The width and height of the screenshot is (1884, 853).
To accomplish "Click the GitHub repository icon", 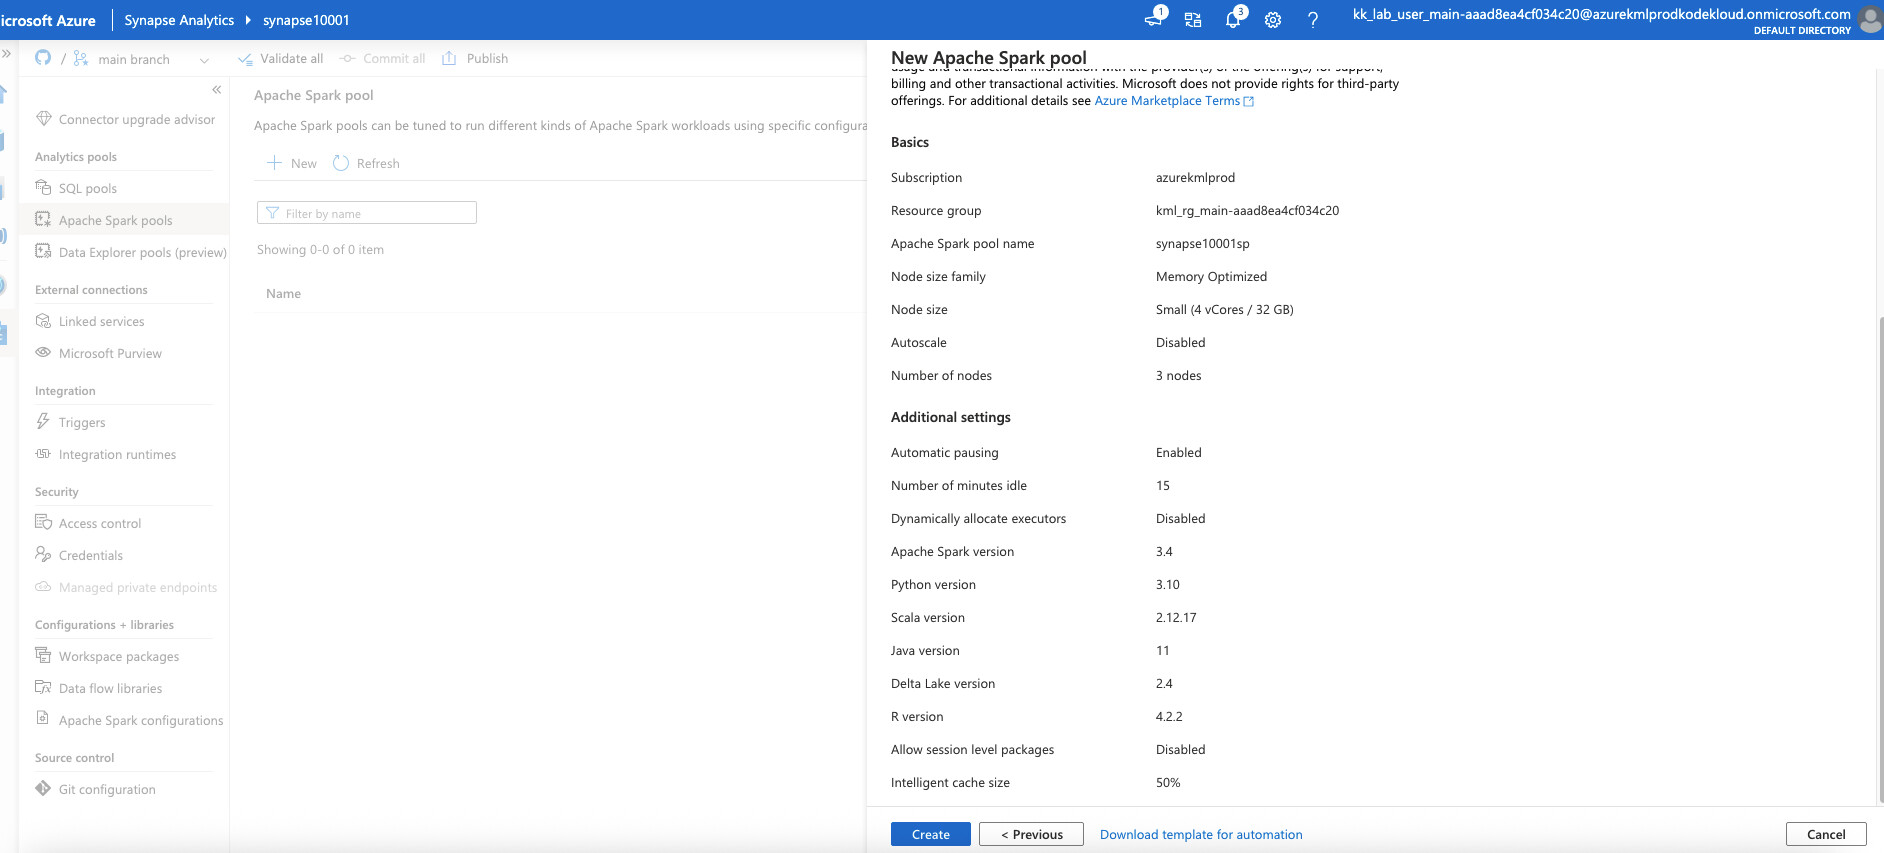I will 43,58.
